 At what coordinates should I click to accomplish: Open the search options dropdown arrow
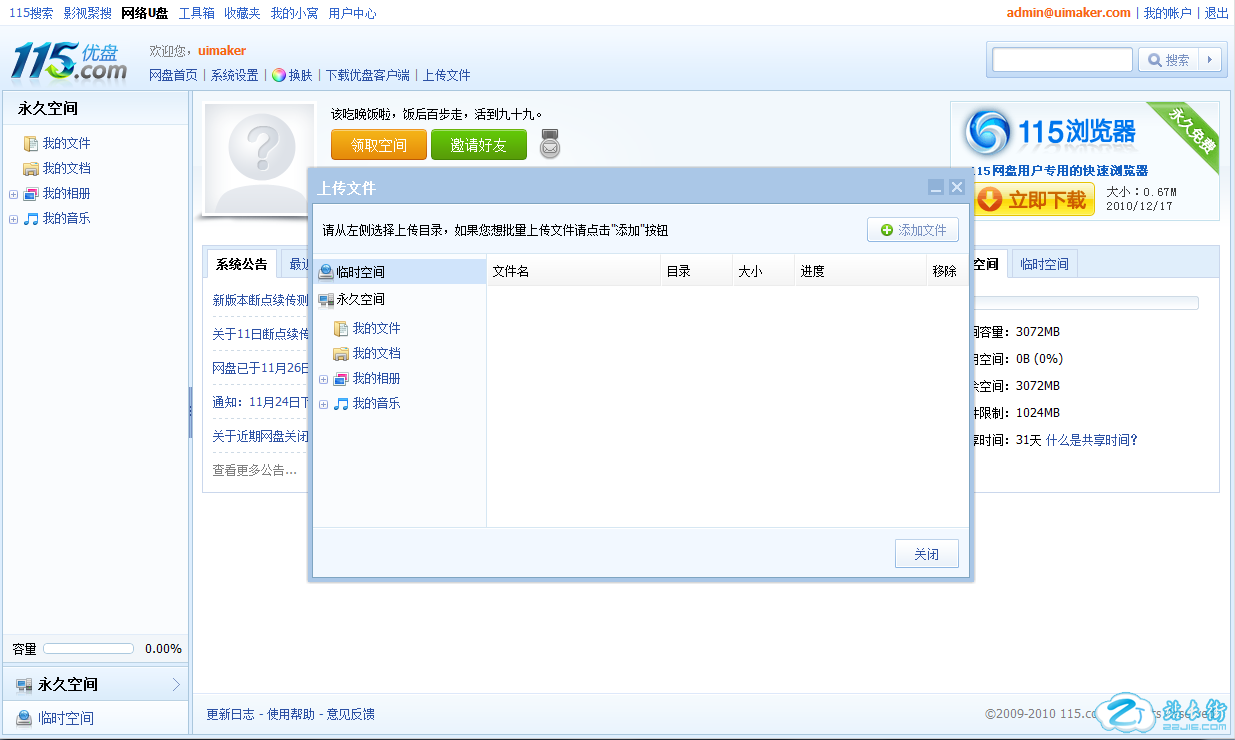coord(1210,60)
